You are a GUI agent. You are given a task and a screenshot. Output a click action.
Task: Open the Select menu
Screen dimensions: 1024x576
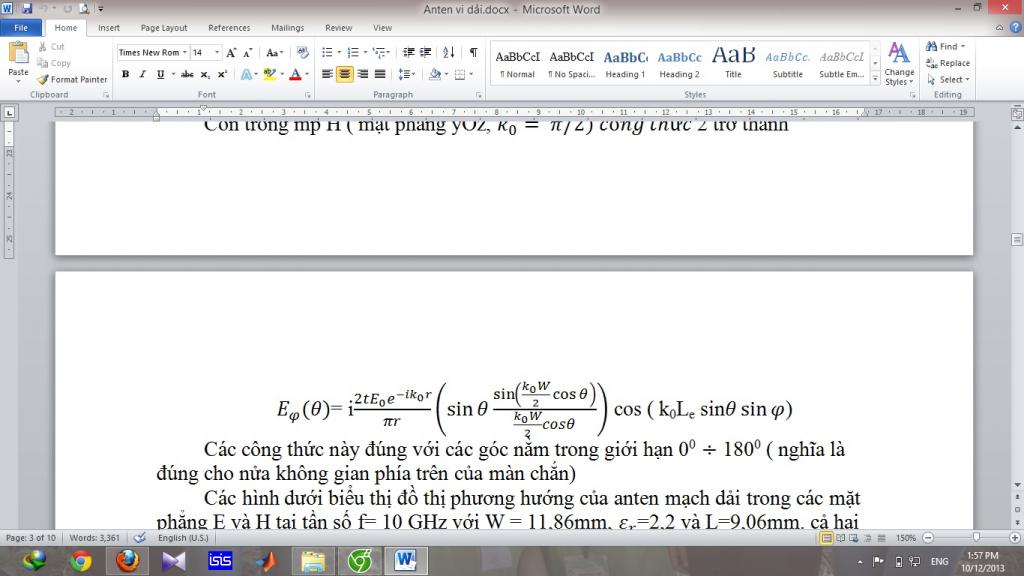(x=948, y=79)
